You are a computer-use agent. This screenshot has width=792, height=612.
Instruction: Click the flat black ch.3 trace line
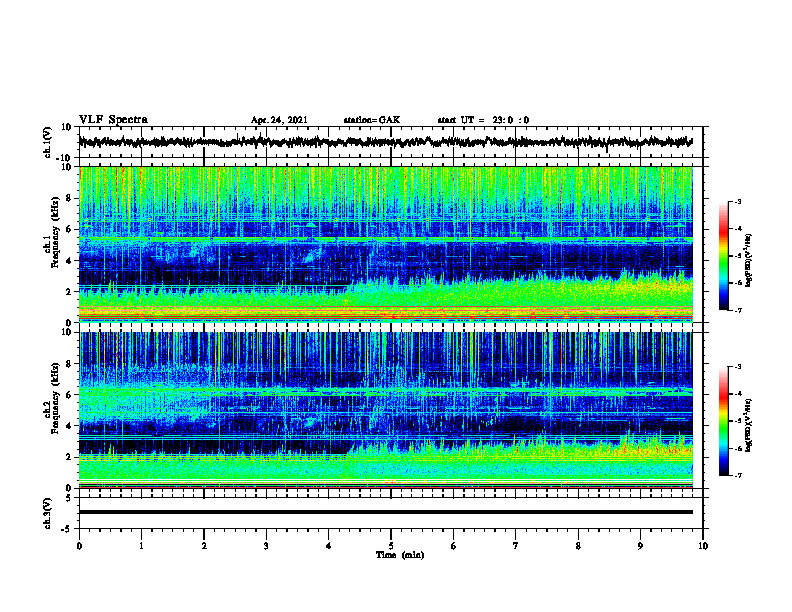click(x=385, y=512)
